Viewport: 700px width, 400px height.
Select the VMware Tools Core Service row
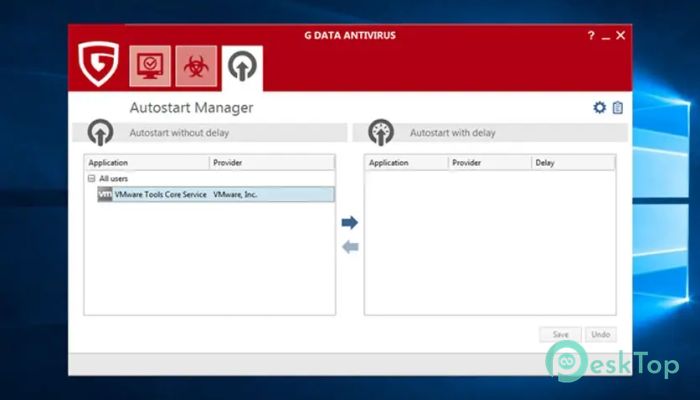click(216, 194)
